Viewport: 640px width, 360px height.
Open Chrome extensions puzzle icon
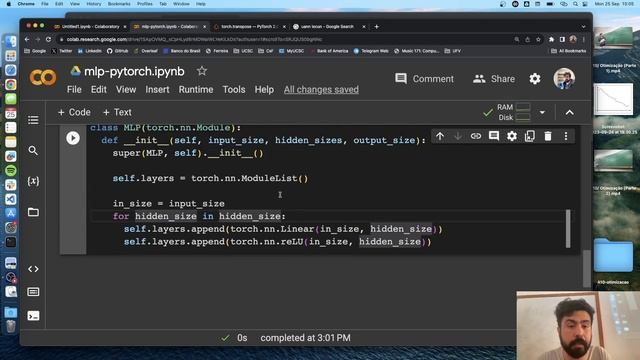[551, 39]
